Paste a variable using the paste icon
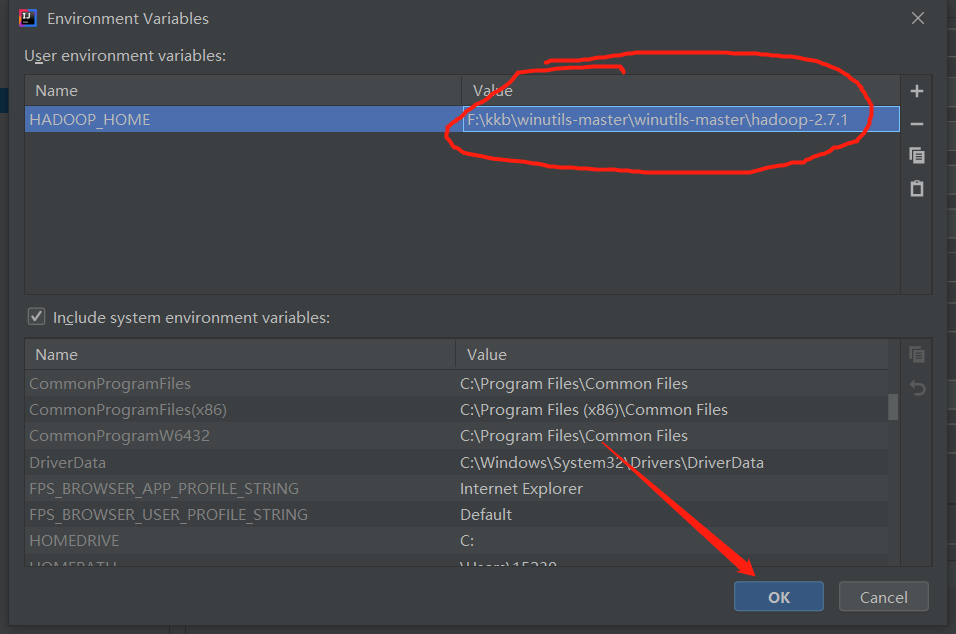Screen dimensions: 956x634 point(916,188)
